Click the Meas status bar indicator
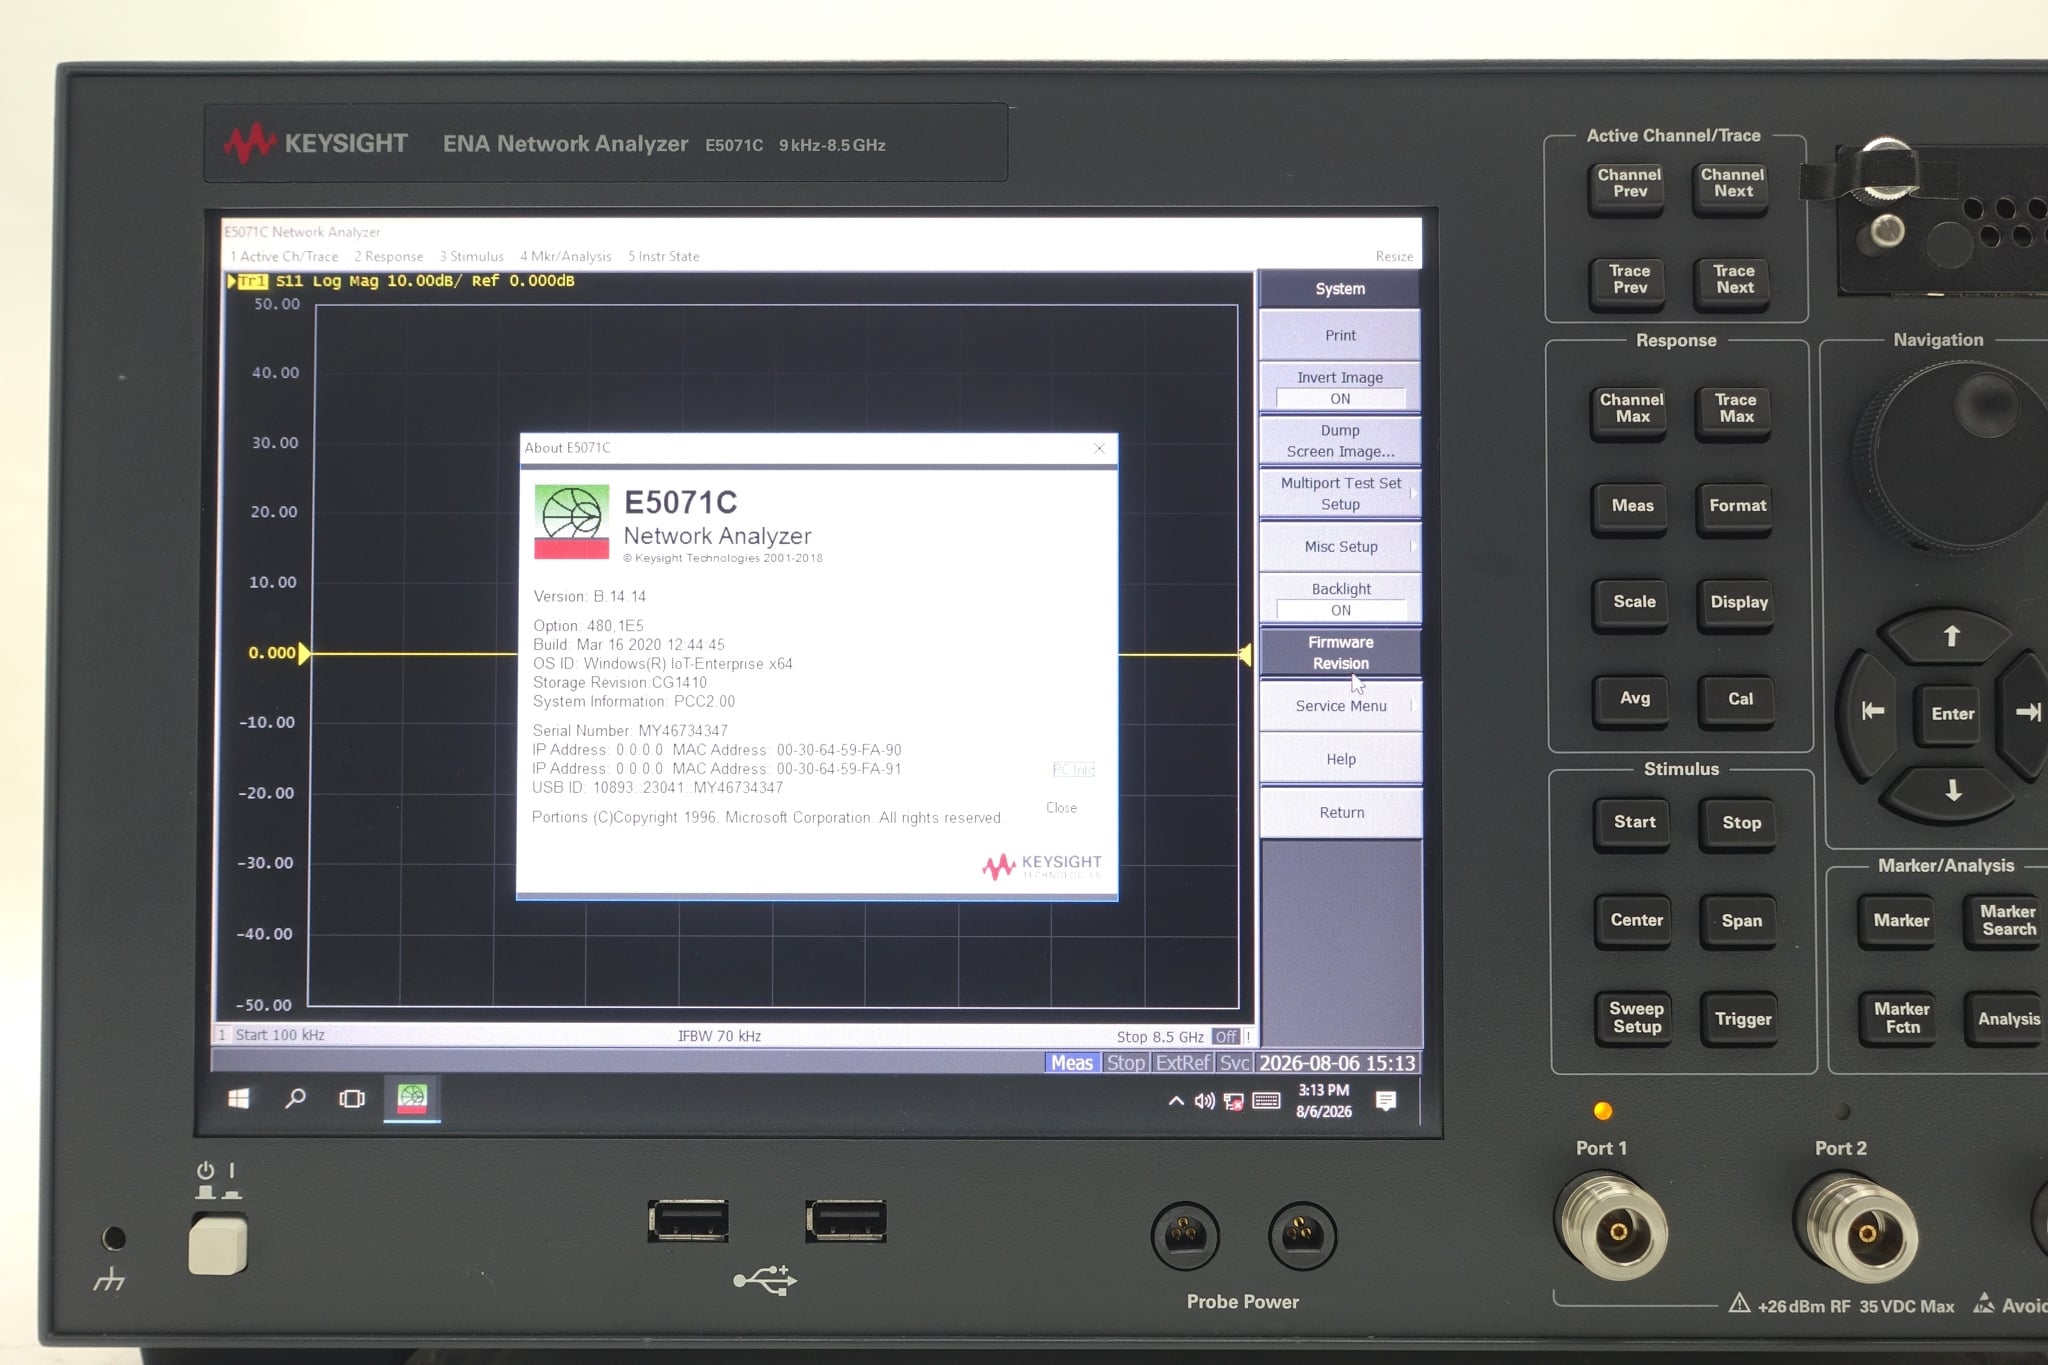 click(1072, 1063)
